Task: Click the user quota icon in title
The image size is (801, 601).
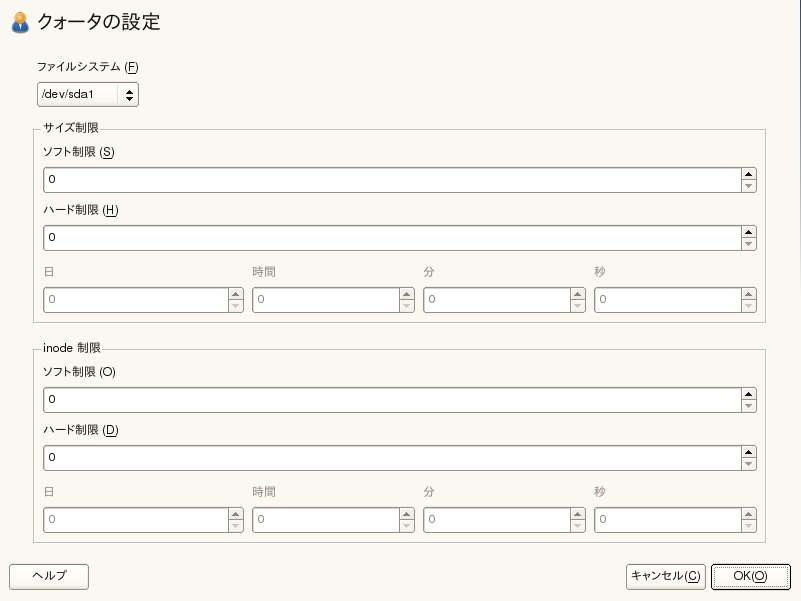Action: tap(20, 22)
